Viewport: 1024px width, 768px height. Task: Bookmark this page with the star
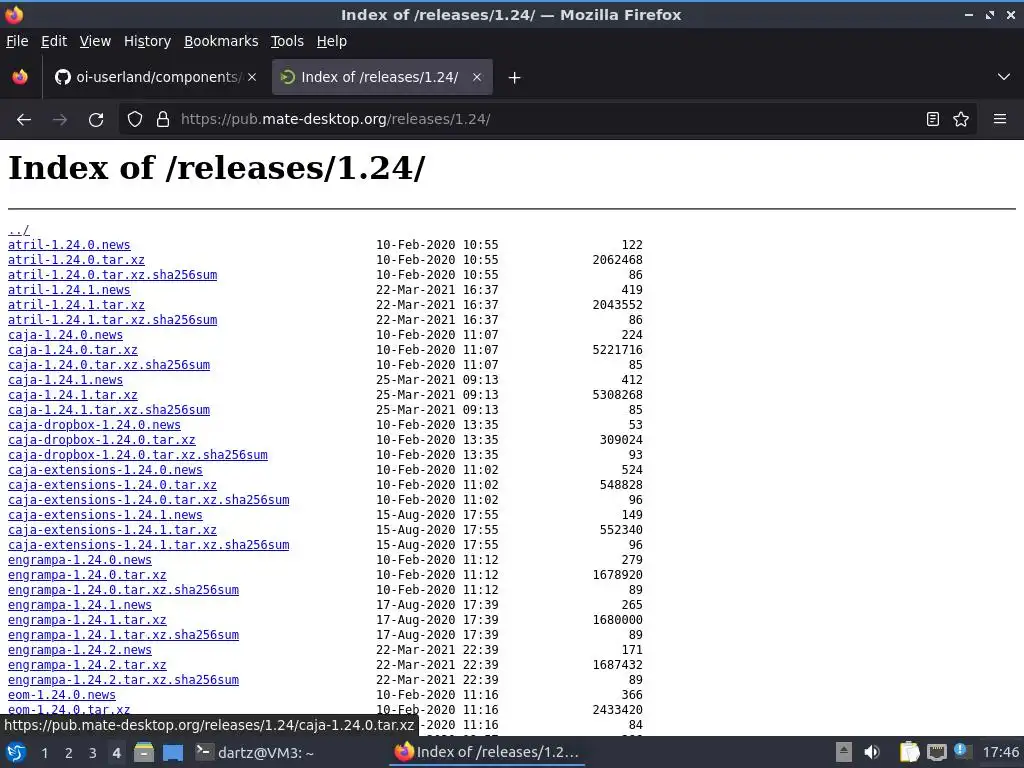961,120
